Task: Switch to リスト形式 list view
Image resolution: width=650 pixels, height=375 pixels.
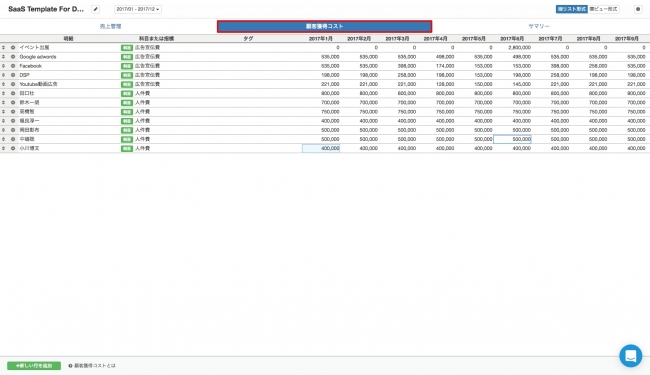Action: (572, 9)
